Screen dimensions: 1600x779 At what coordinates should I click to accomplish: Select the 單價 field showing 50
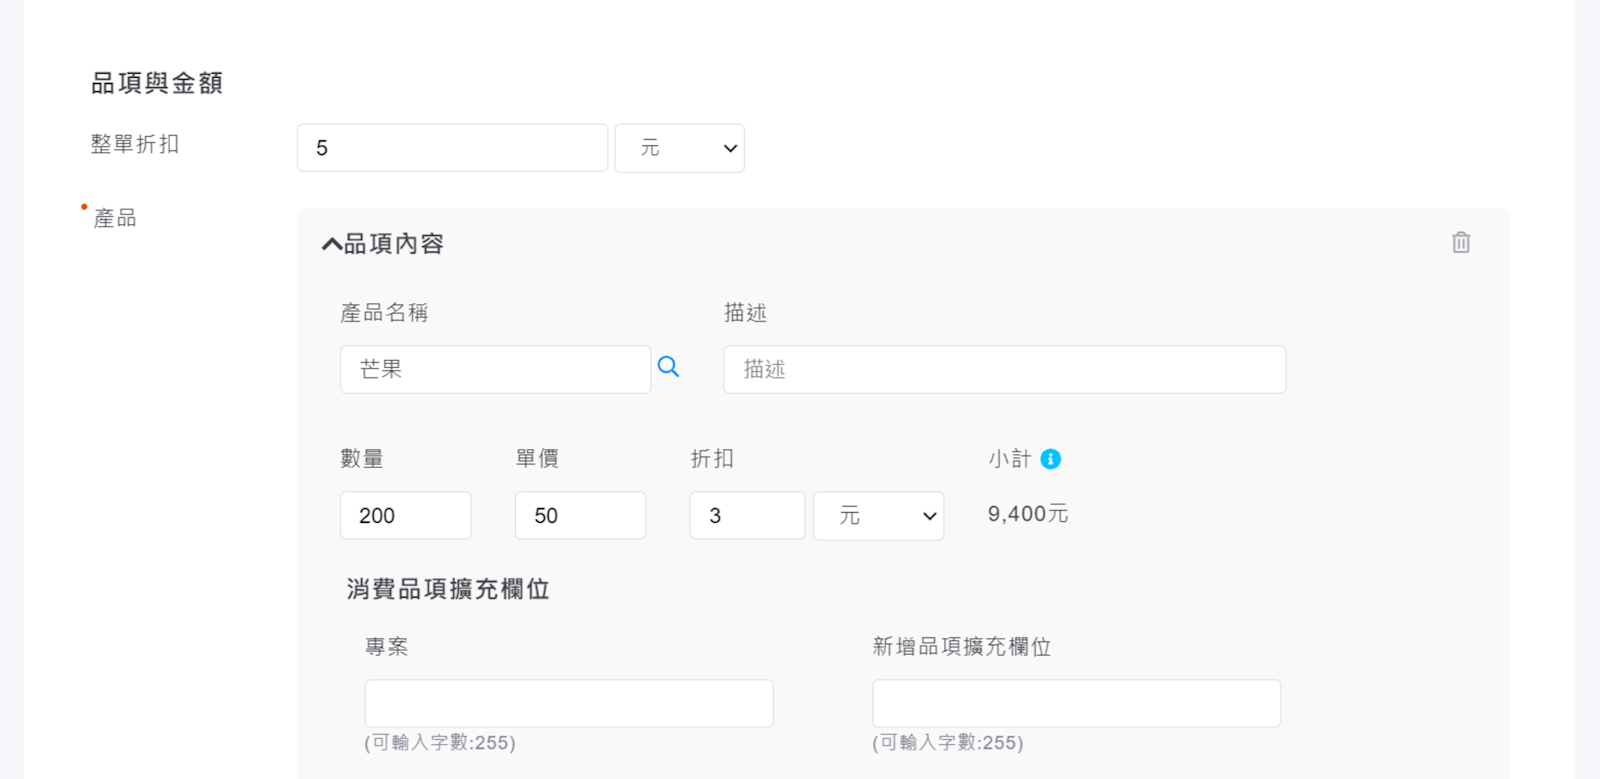[580, 516]
